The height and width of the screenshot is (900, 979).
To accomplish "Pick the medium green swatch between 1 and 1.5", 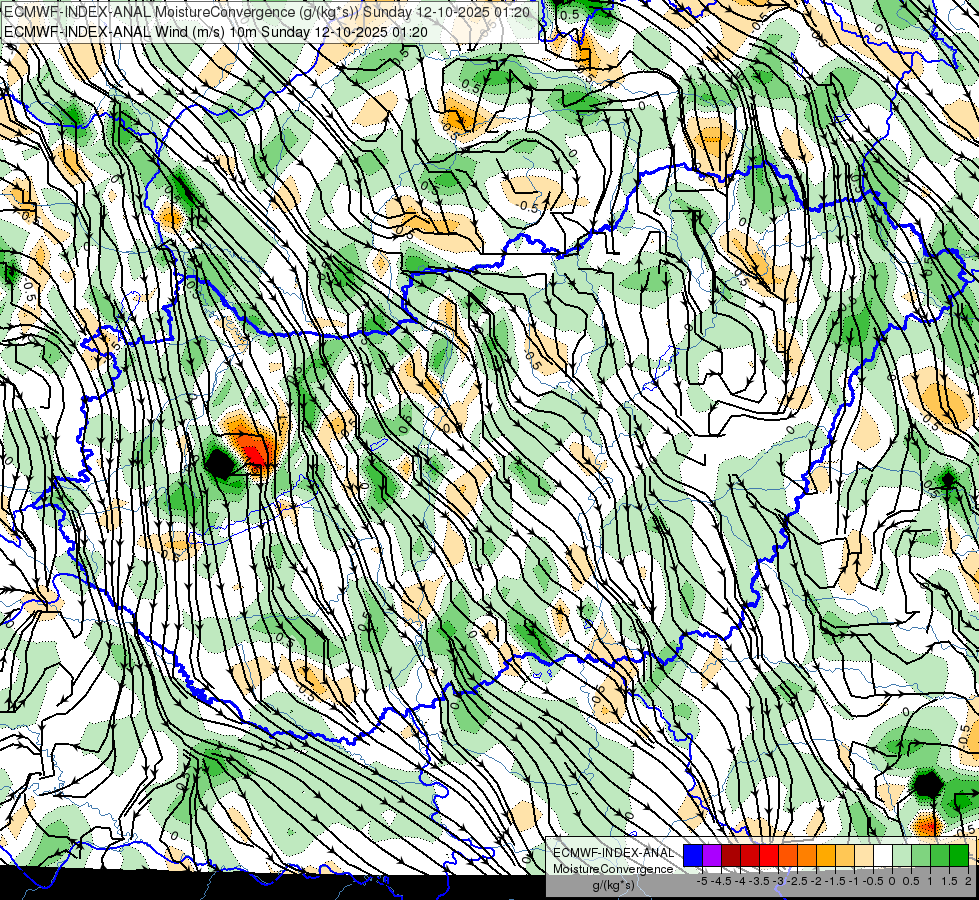I will pyautogui.click(x=940, y=856).
